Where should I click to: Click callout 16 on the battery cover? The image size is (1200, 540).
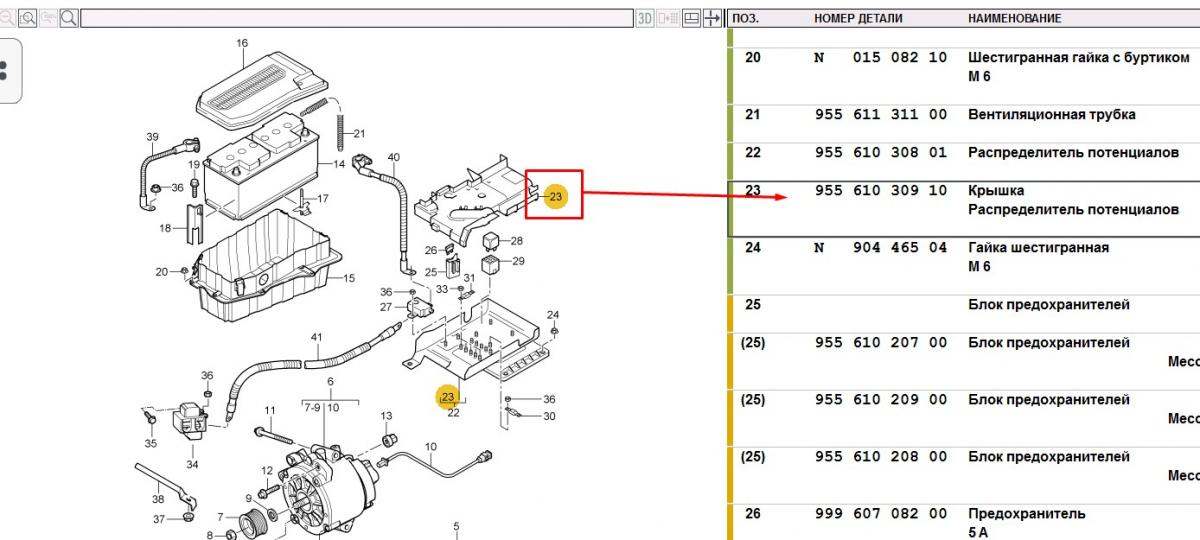pos(242,43)
